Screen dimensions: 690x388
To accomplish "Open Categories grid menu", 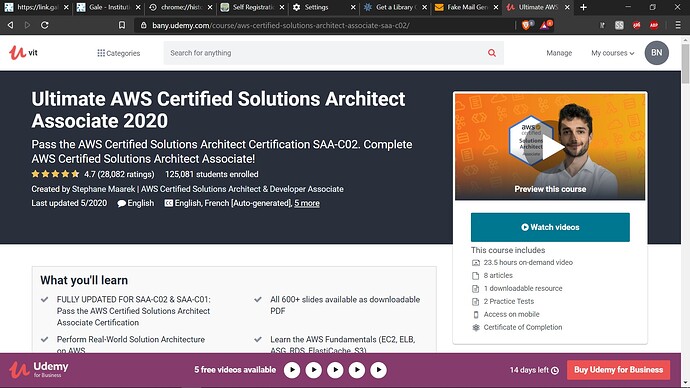I will tap(119, 53).
